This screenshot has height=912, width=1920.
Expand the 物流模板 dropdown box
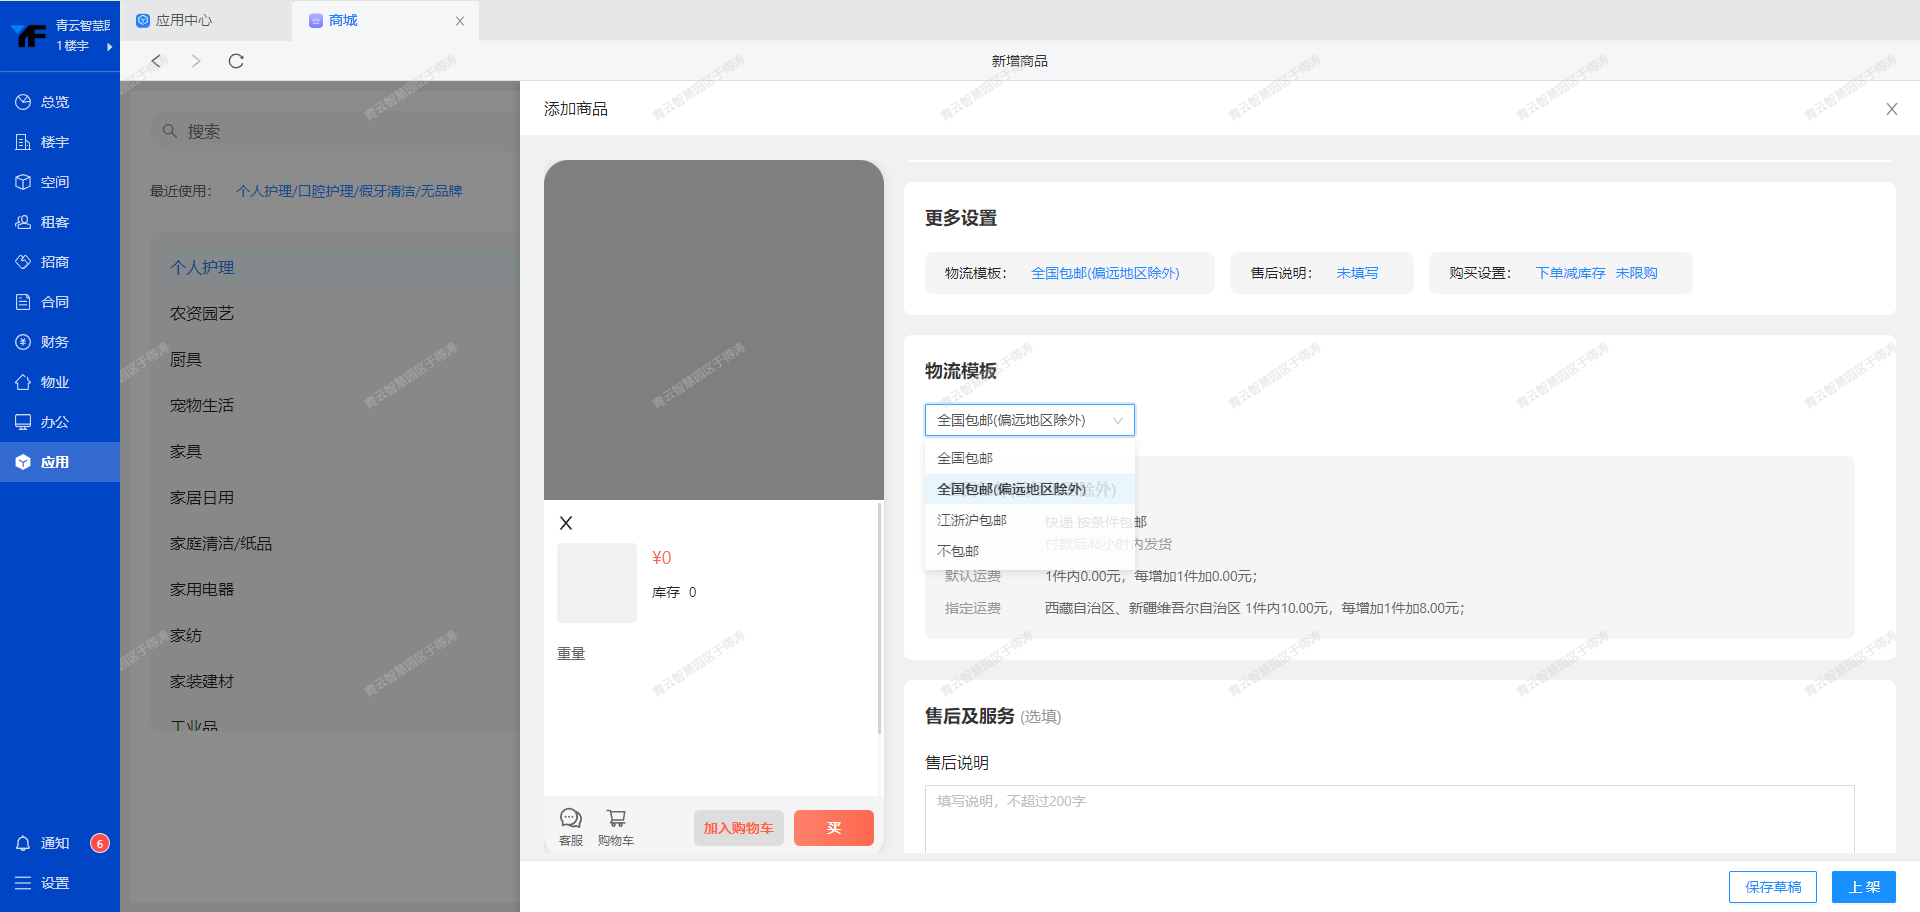point(1029,420)
